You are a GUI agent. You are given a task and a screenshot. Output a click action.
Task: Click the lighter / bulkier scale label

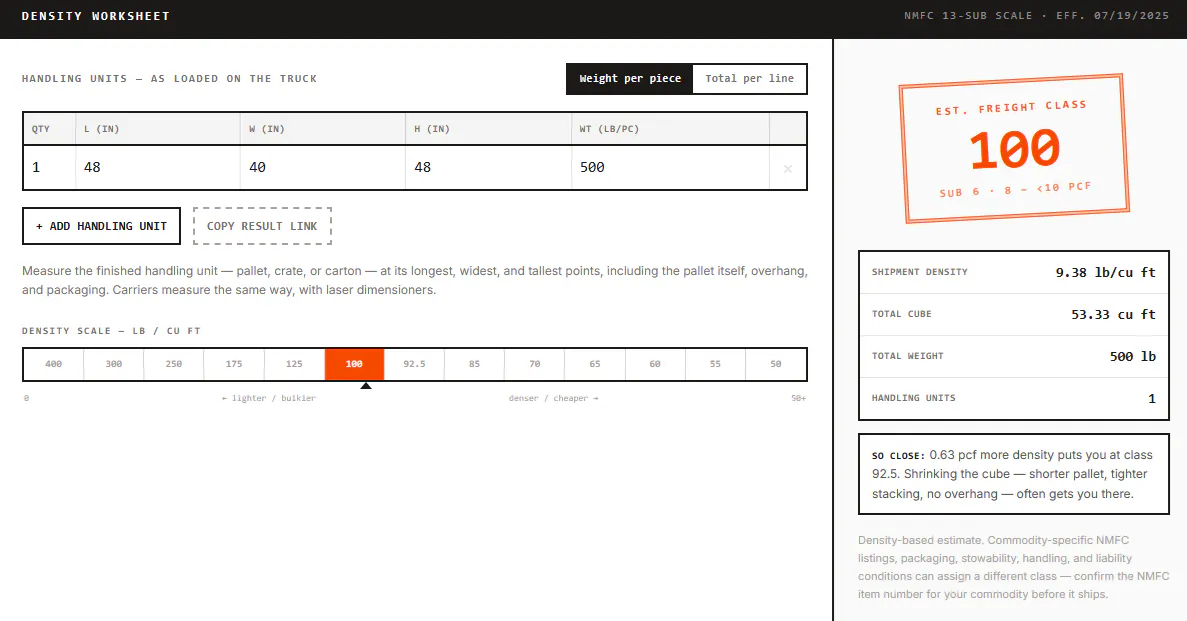point(269,398)
